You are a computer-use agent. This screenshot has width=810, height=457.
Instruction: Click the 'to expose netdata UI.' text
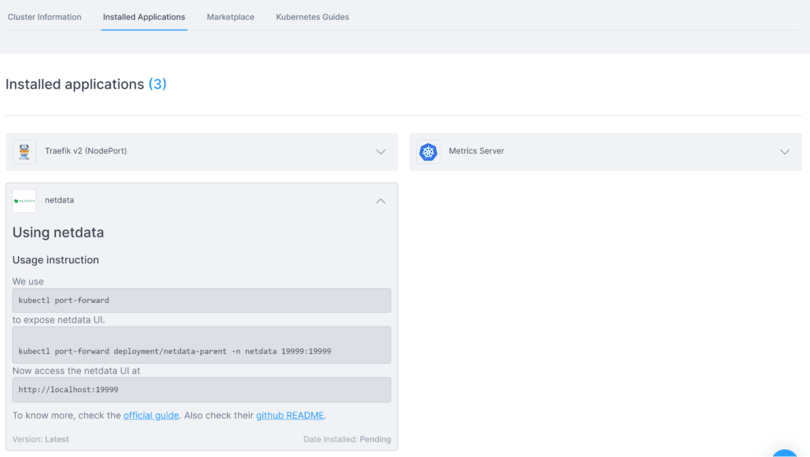pos(58,320)
